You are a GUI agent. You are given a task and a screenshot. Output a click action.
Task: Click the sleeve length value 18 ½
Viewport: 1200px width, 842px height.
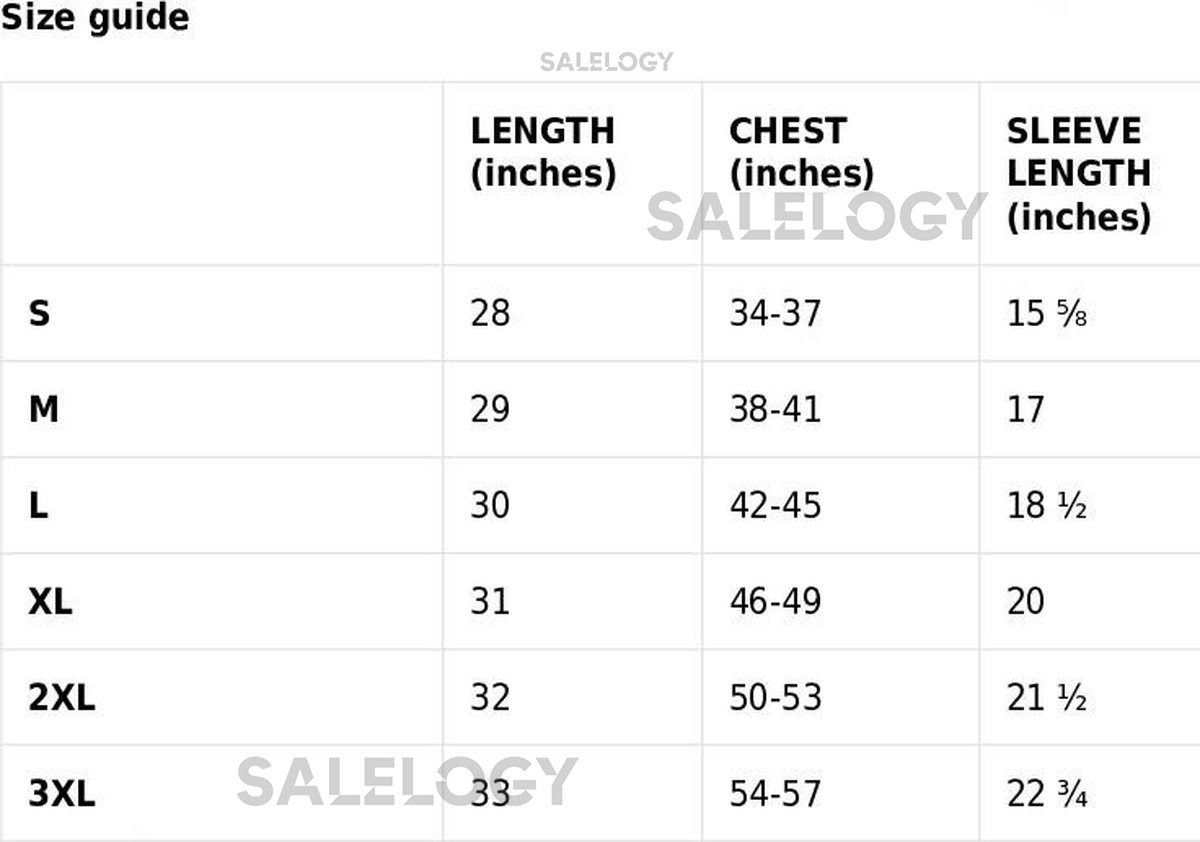[1046, 505]
